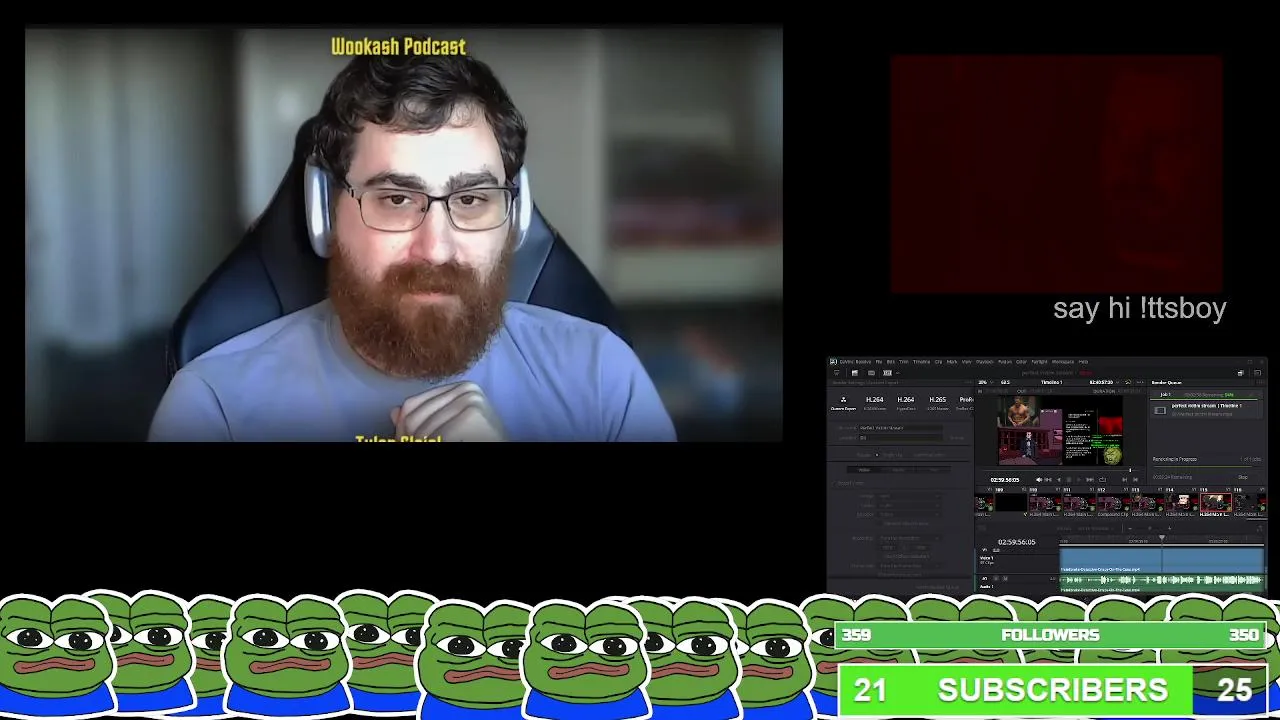
Task: Open the Timeline menu
Action: click(921, 362)
